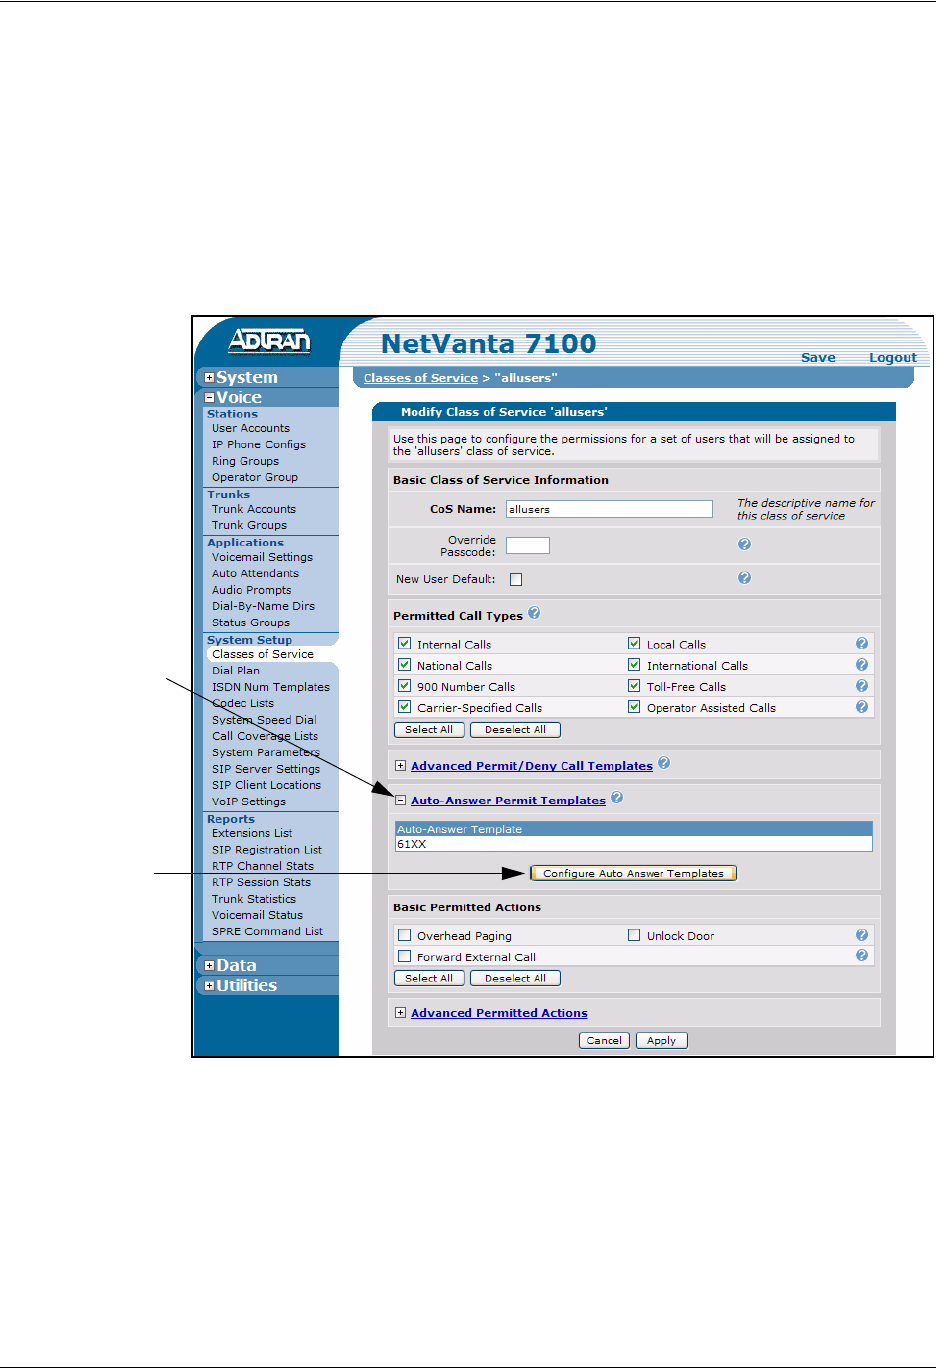Open Voicemail Settings
The image size is (936, 1368).
click(262, 557)
